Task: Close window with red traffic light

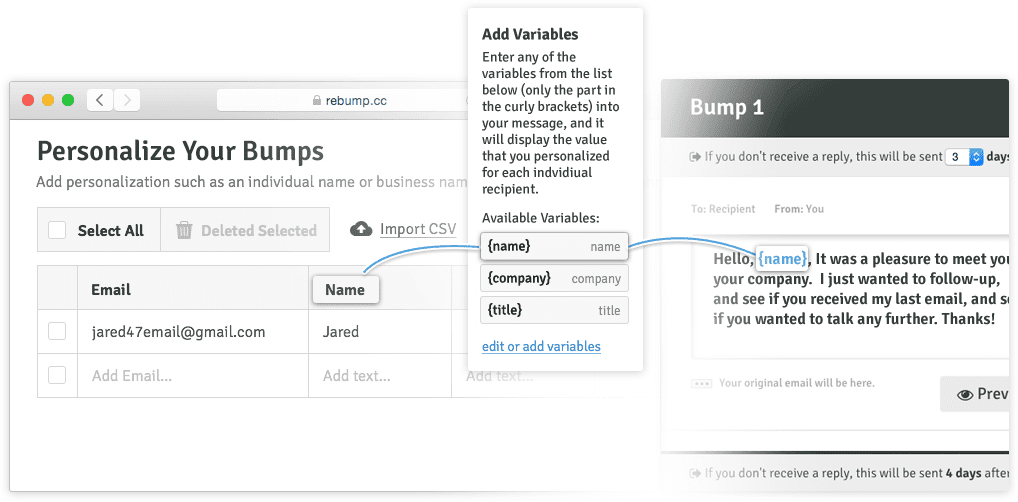Action: (28, 100)
